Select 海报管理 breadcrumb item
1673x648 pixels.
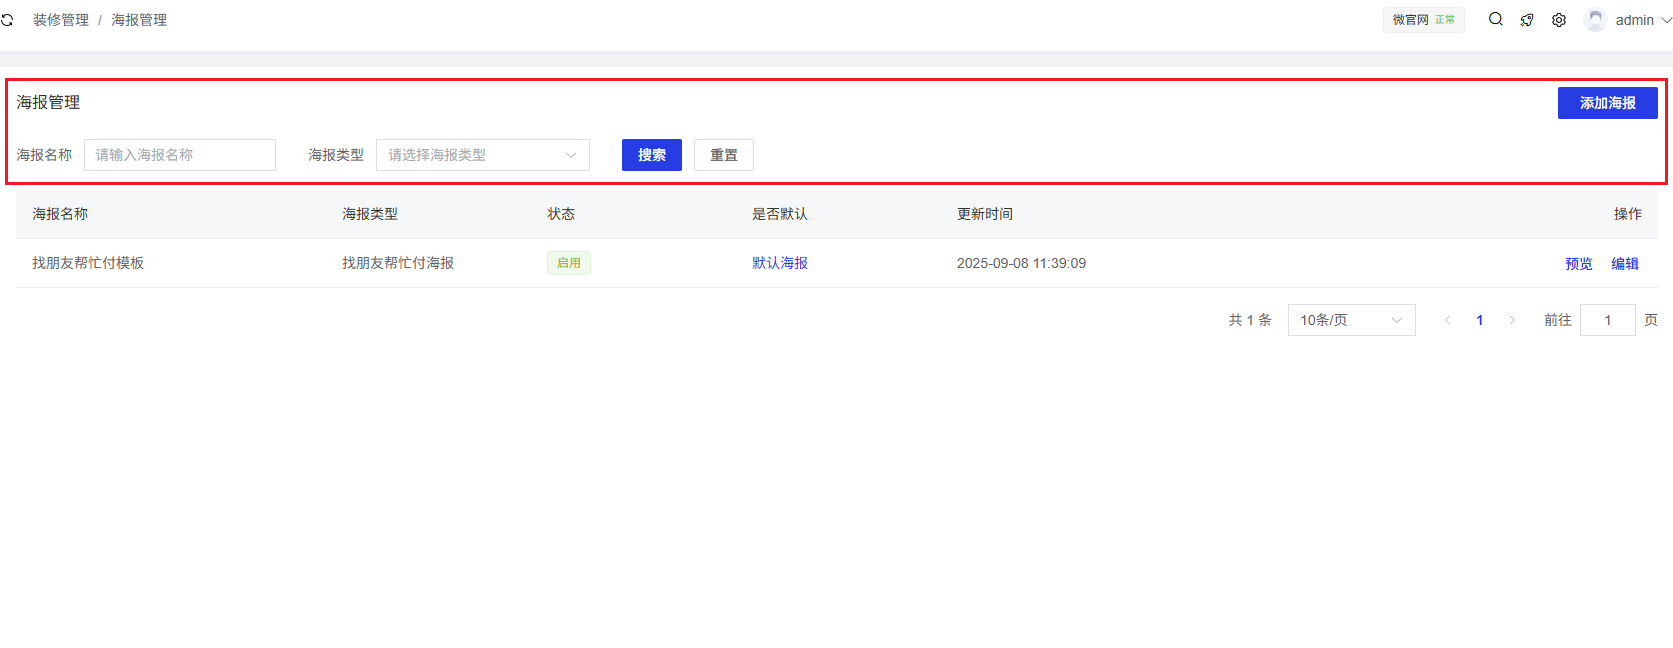pyautogui.click(x=139, y=20)
